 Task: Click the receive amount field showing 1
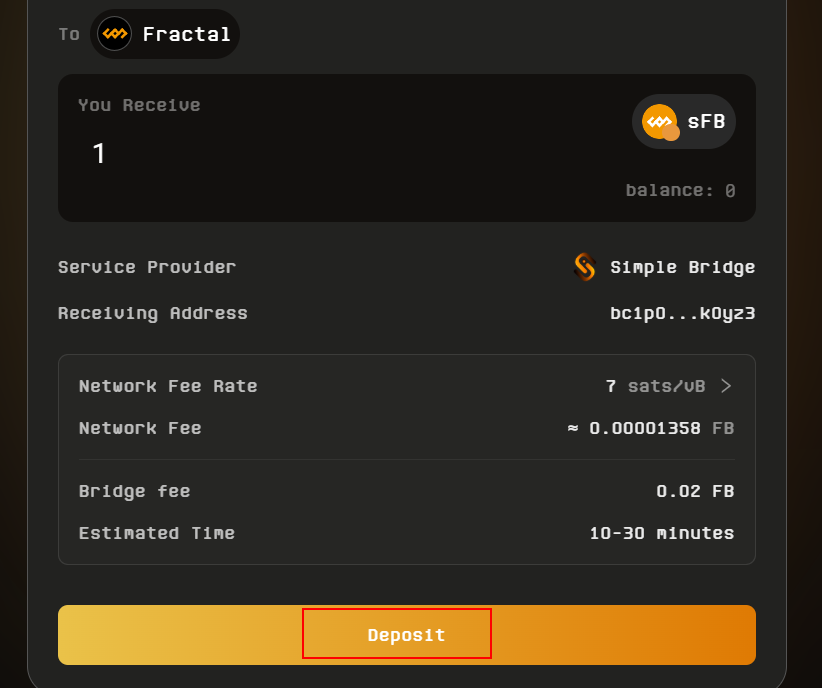click(99, 153)
